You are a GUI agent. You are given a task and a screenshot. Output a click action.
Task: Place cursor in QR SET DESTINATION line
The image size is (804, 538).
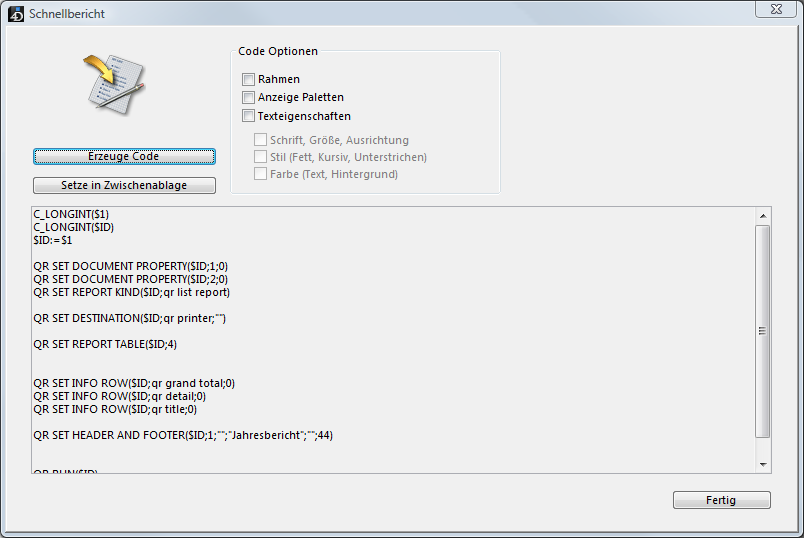(130, 318)
